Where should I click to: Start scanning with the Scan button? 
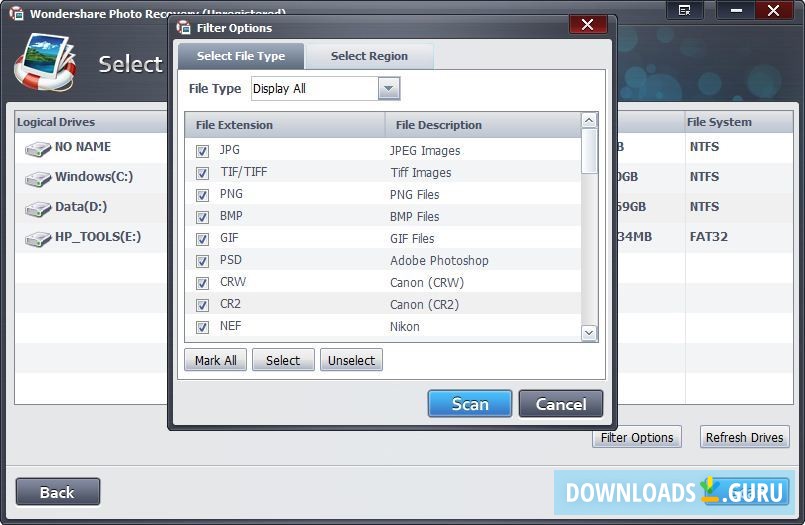470,404
